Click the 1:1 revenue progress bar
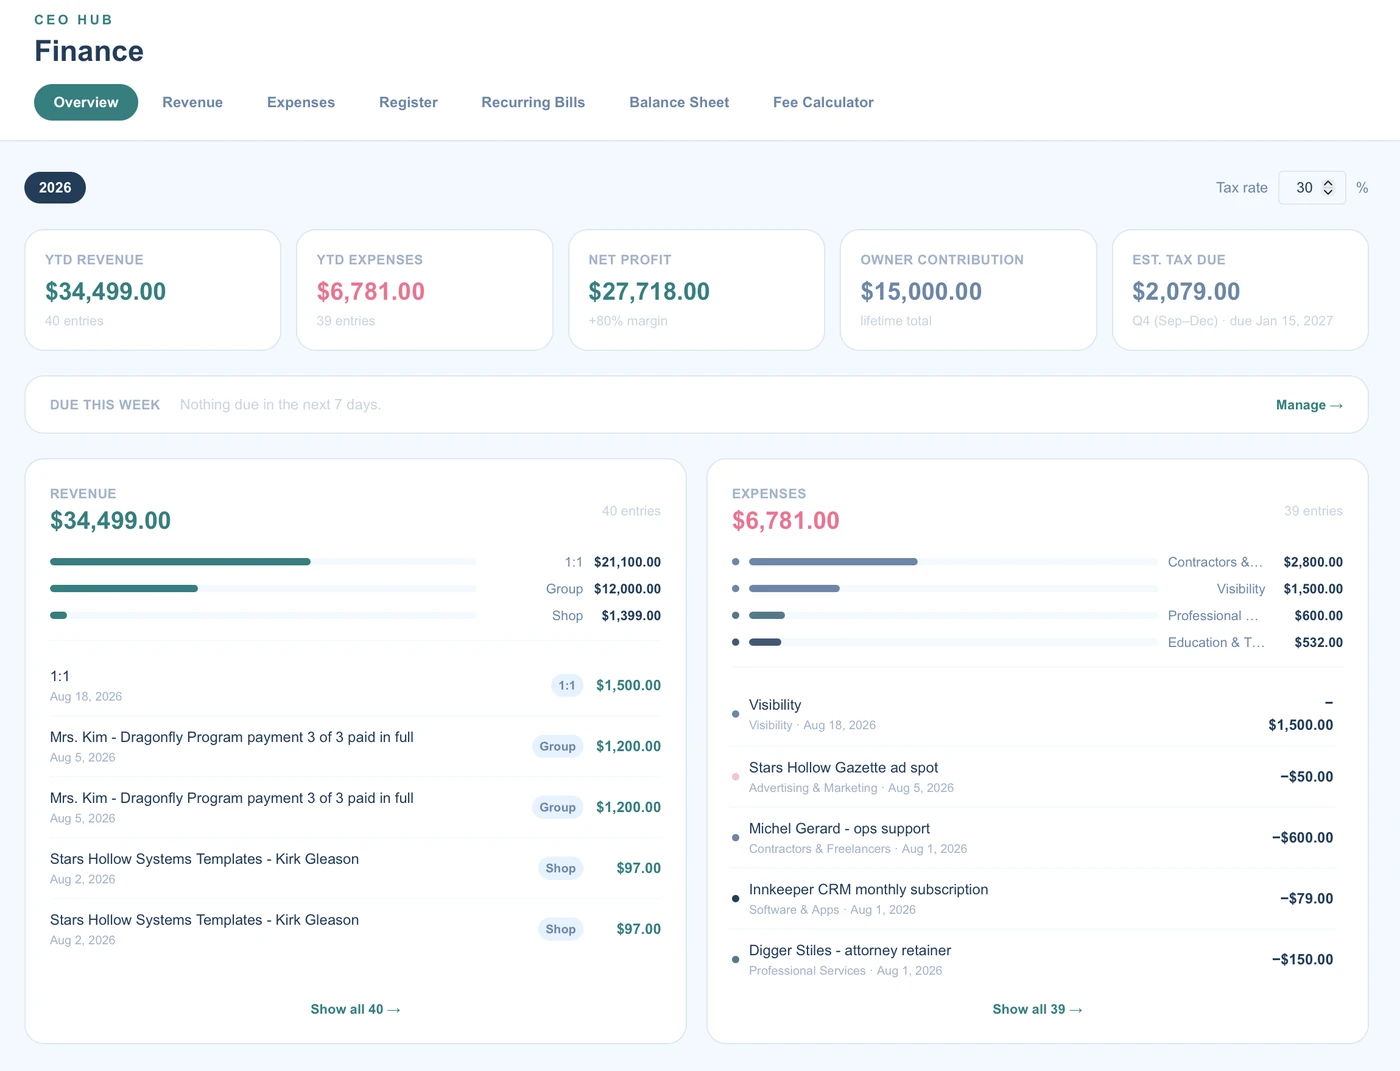 (x=263, y=562)
